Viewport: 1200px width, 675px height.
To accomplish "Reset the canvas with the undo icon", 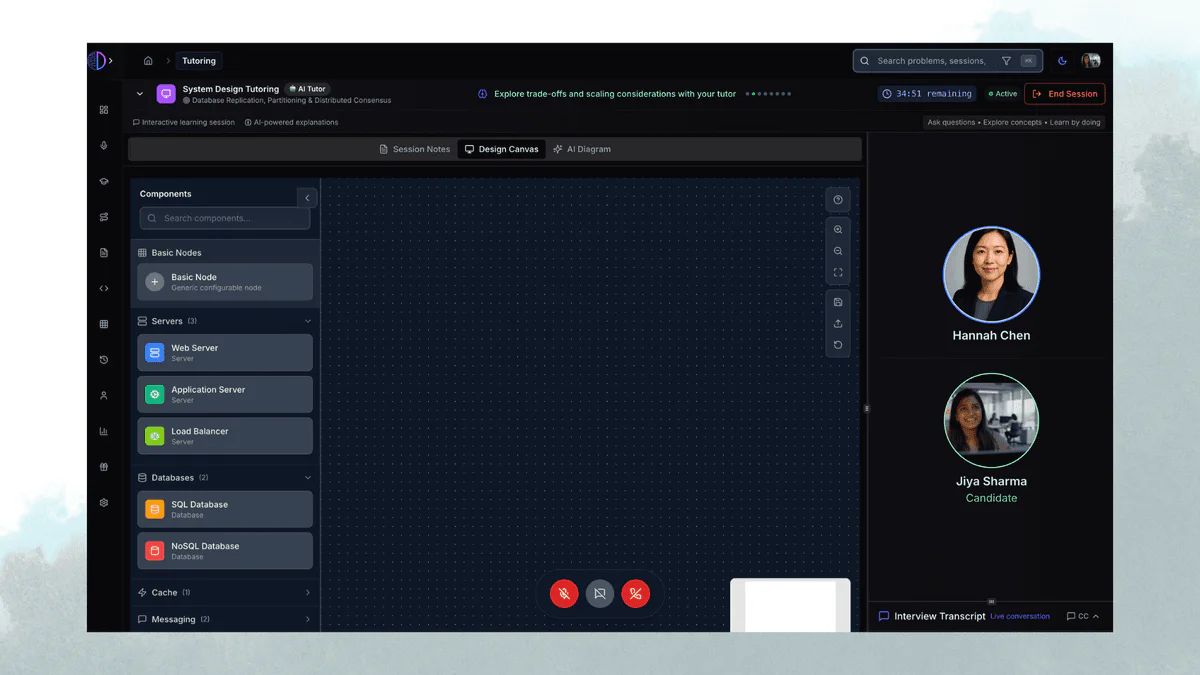I will 838,345.
